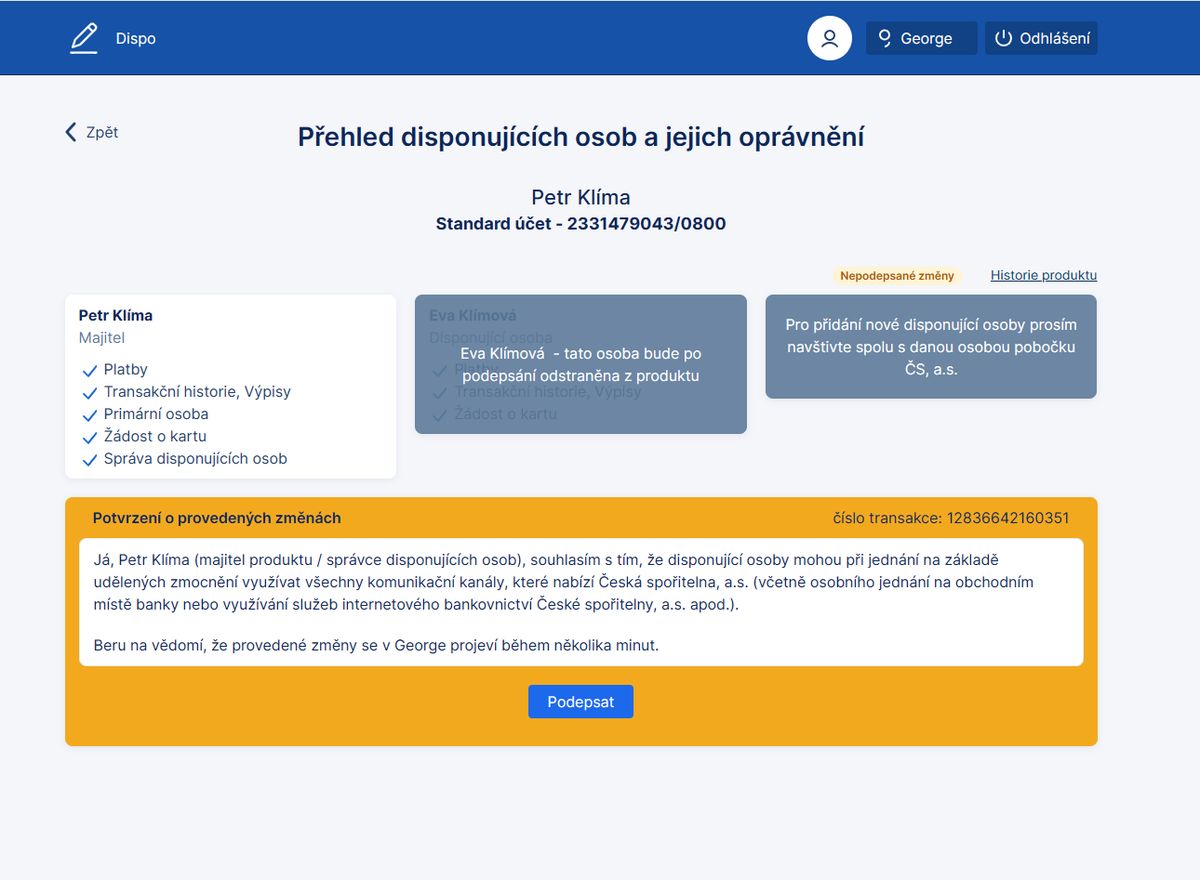Select the account number 2331479043/0800 text
Screen dimensions: 1200x880
pos(646,224)
